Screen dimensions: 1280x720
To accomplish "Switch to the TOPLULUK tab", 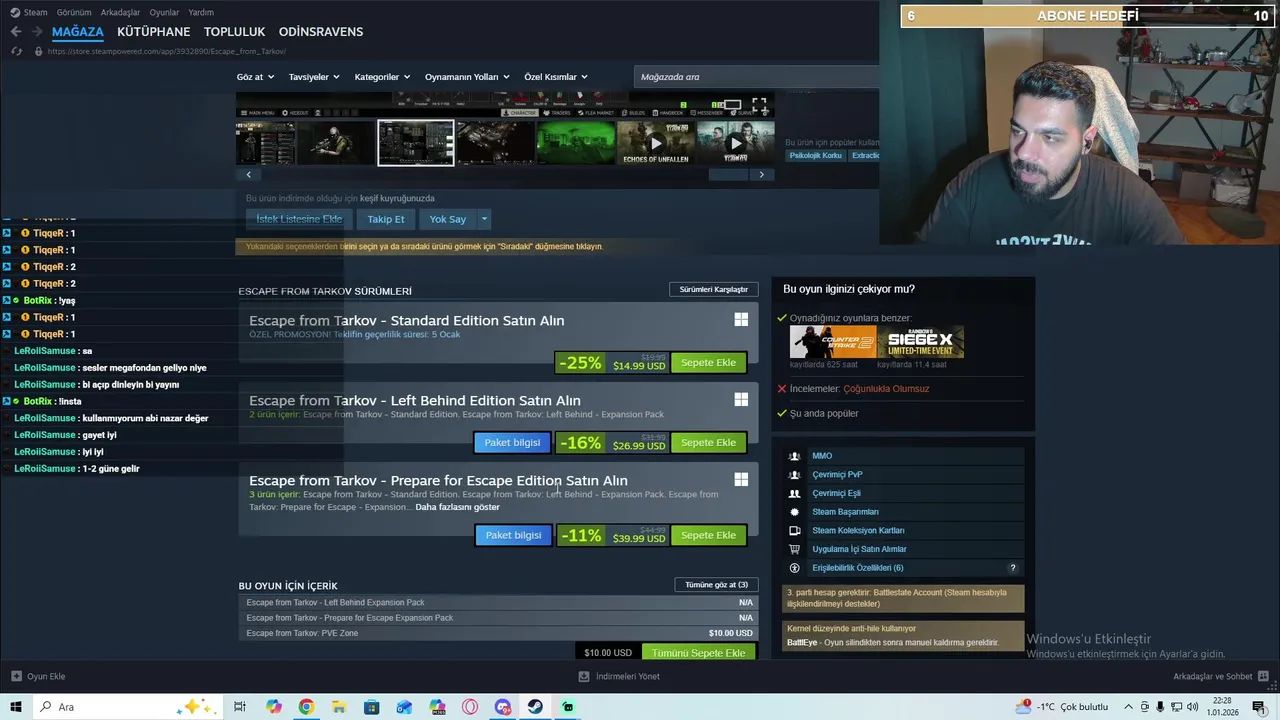I will [234, 32].
